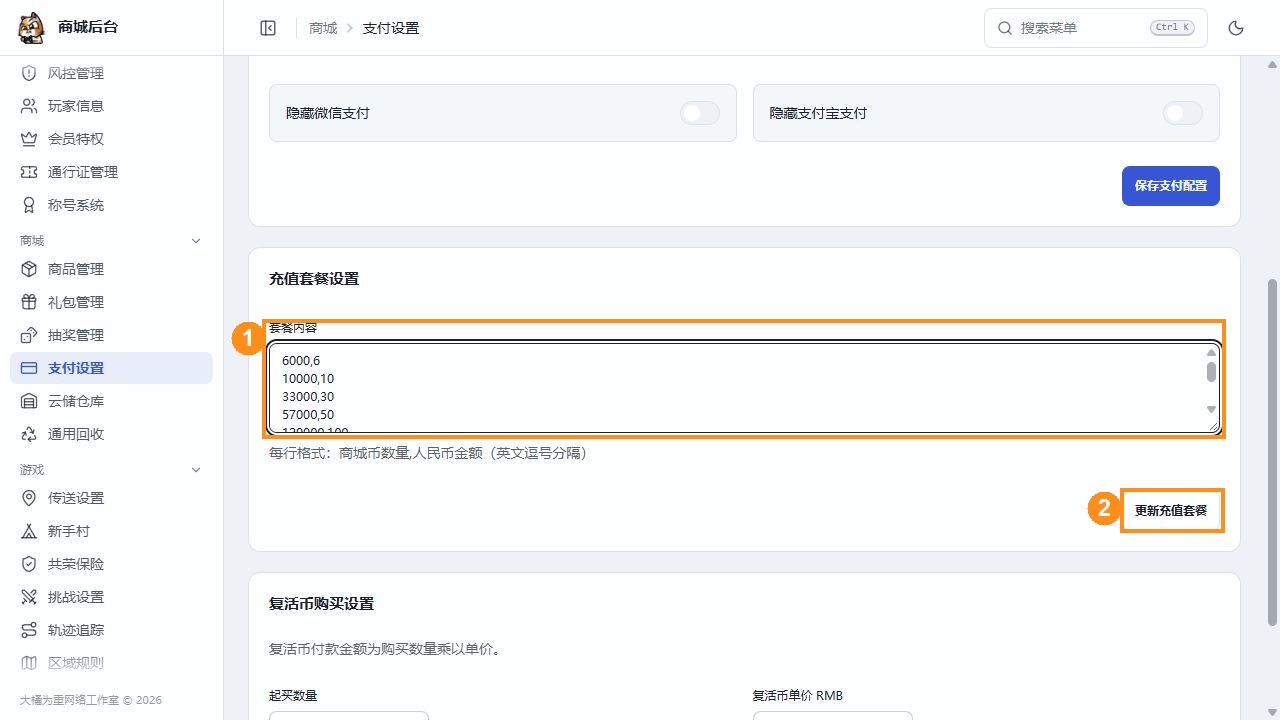Click the 称号系统 medal icon
Viewport: 1280px width, 720px height.
[x=29, y=205]
